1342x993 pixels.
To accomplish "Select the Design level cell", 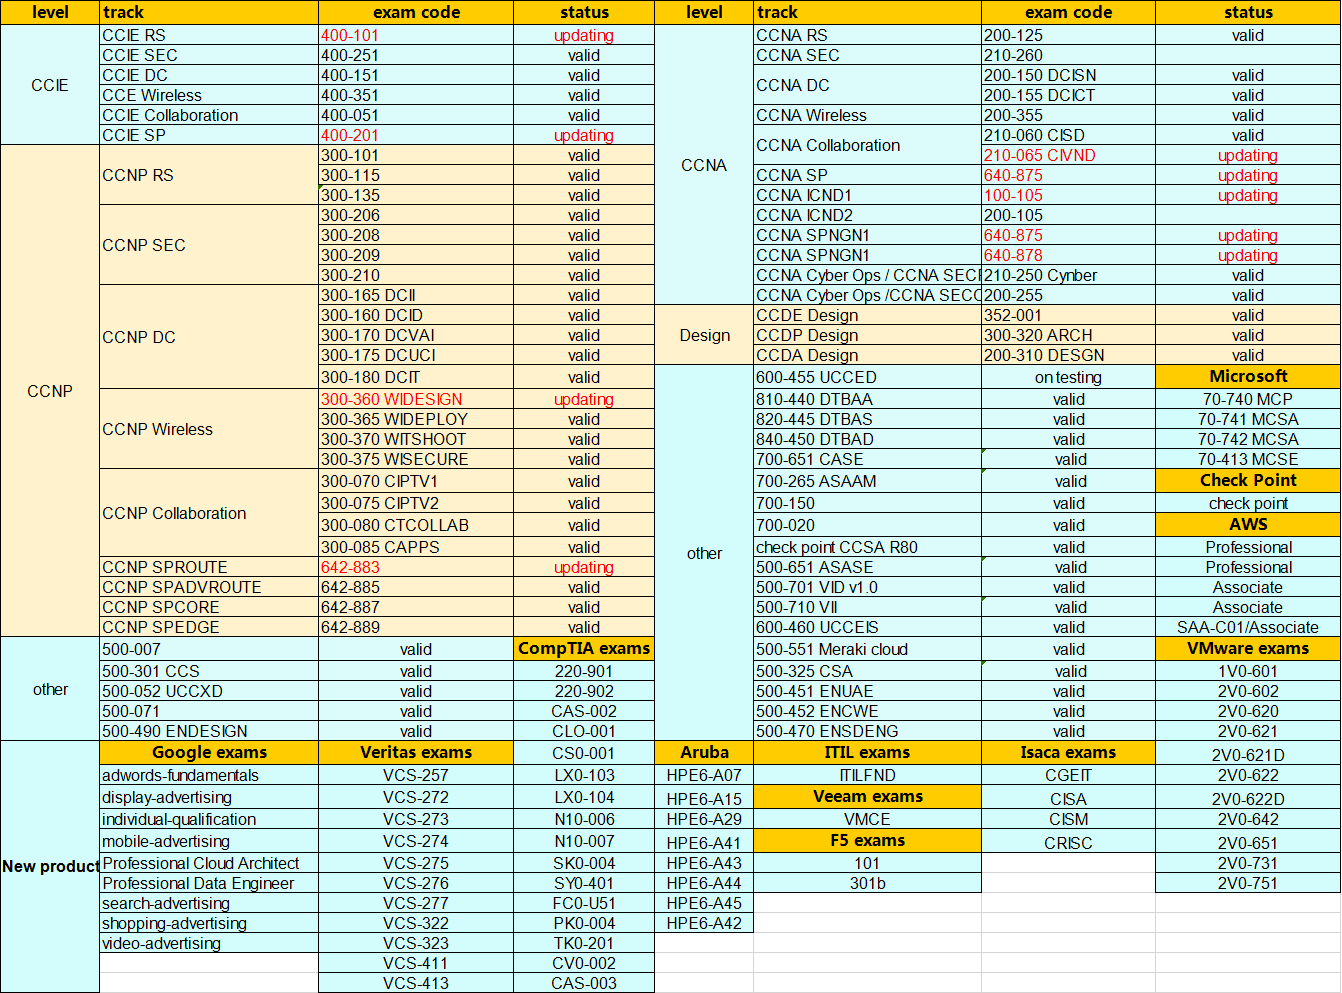I will pyautogui.click(x=704, y=335).
